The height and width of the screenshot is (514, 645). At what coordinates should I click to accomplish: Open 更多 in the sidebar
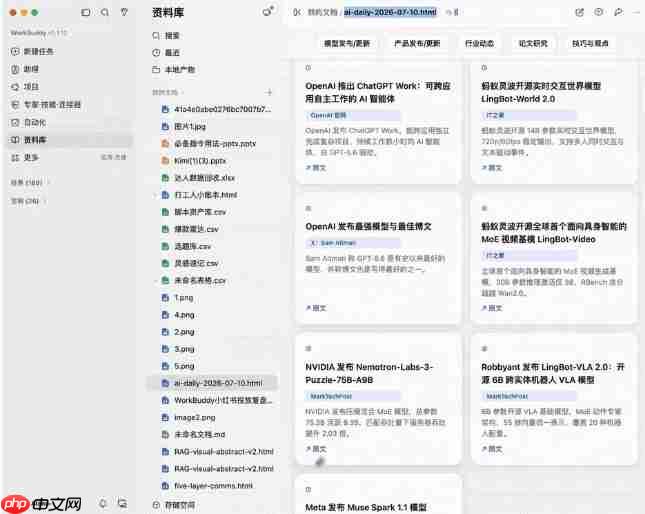point(70,157)
